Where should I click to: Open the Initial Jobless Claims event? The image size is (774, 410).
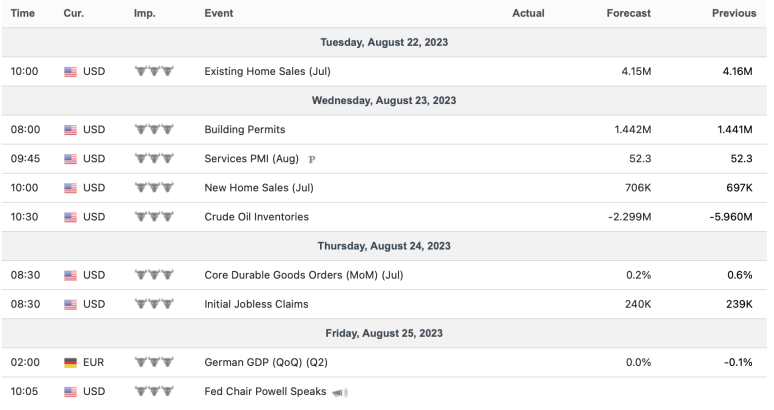pos(256,304)
